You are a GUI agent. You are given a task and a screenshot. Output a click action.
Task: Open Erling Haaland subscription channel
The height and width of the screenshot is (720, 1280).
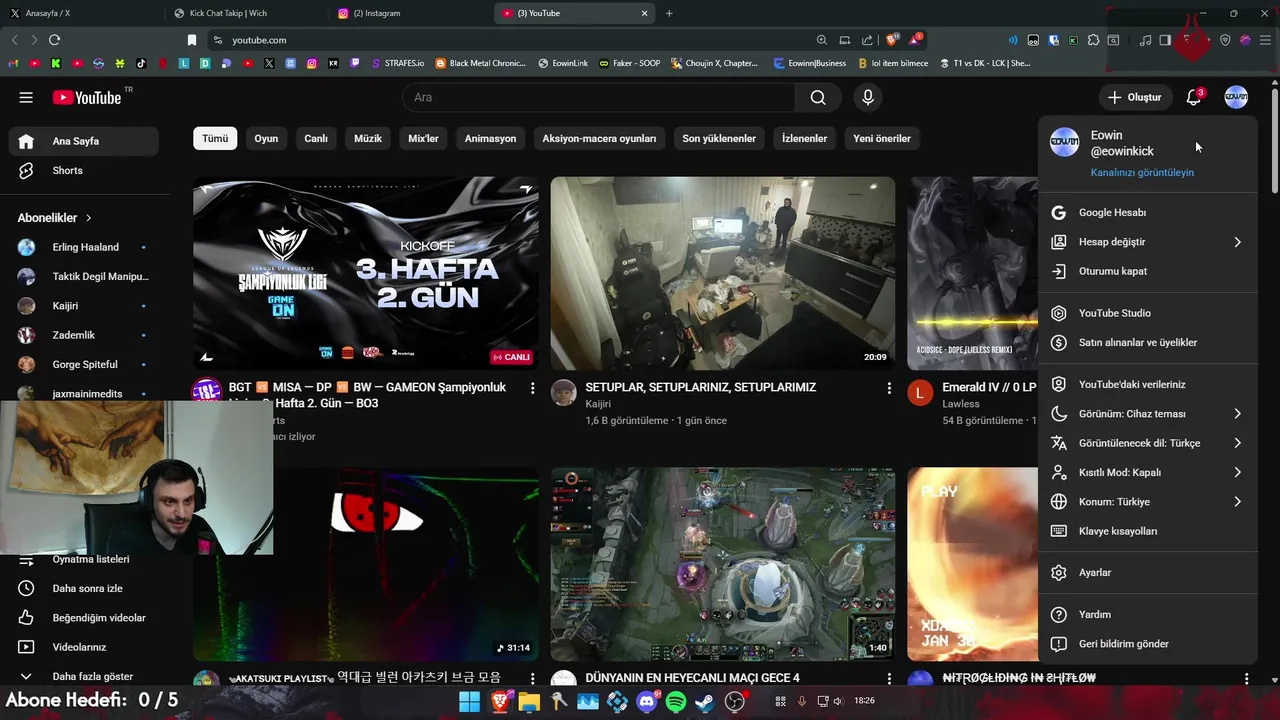pos(83,247)
